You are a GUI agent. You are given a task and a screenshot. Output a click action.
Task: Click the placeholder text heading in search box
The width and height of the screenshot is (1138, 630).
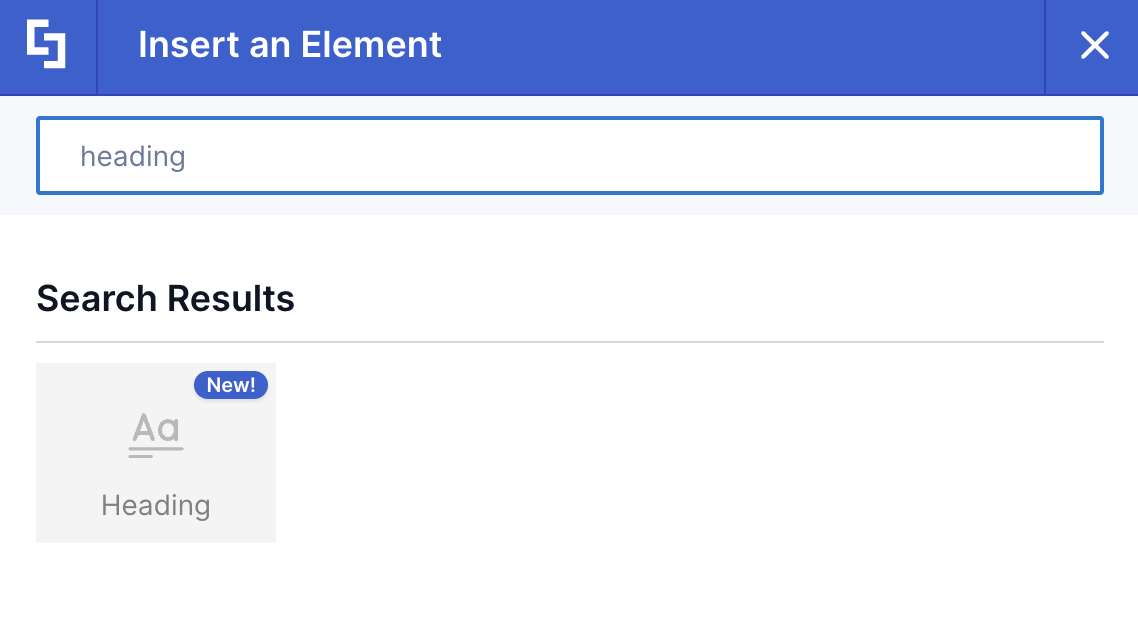coord(133,155)
